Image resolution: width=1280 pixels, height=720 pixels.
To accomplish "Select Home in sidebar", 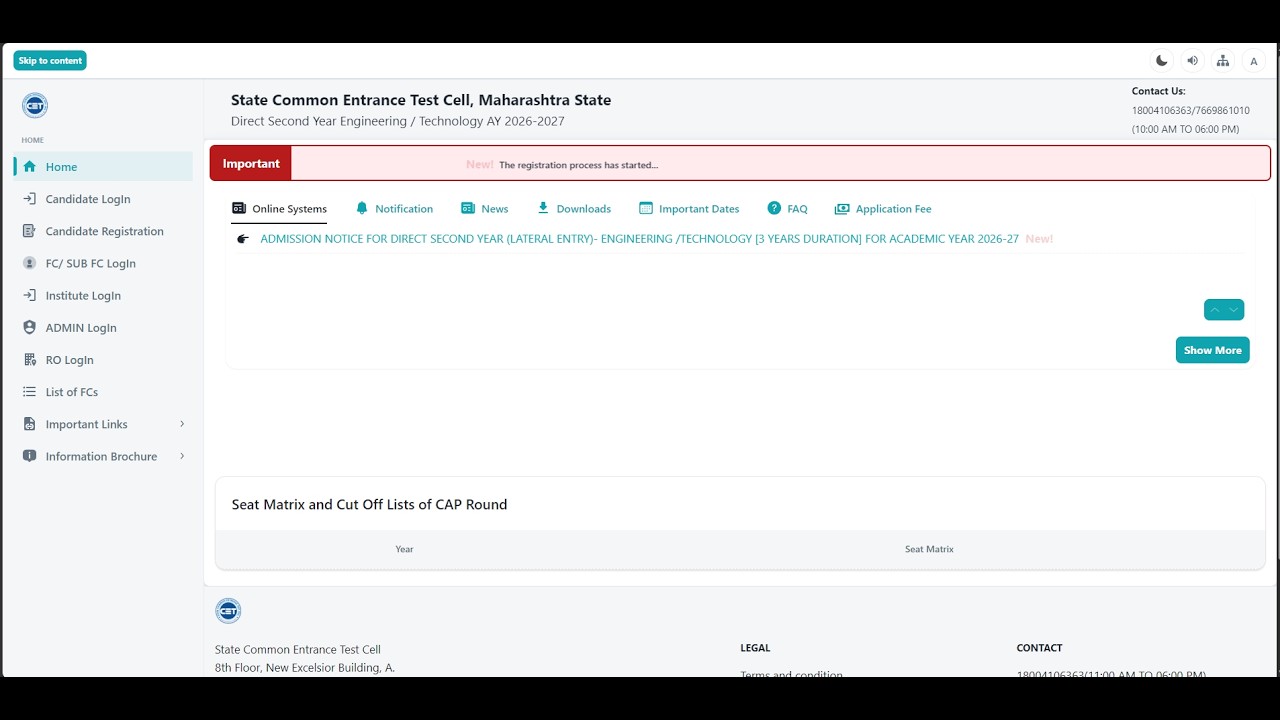I will (104, 167).
